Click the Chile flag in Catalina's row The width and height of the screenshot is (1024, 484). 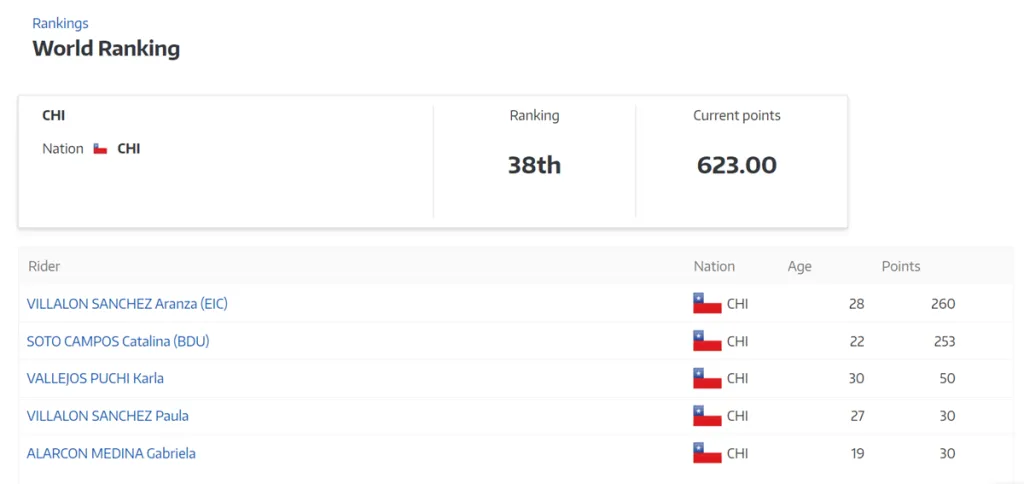[707, 341]
